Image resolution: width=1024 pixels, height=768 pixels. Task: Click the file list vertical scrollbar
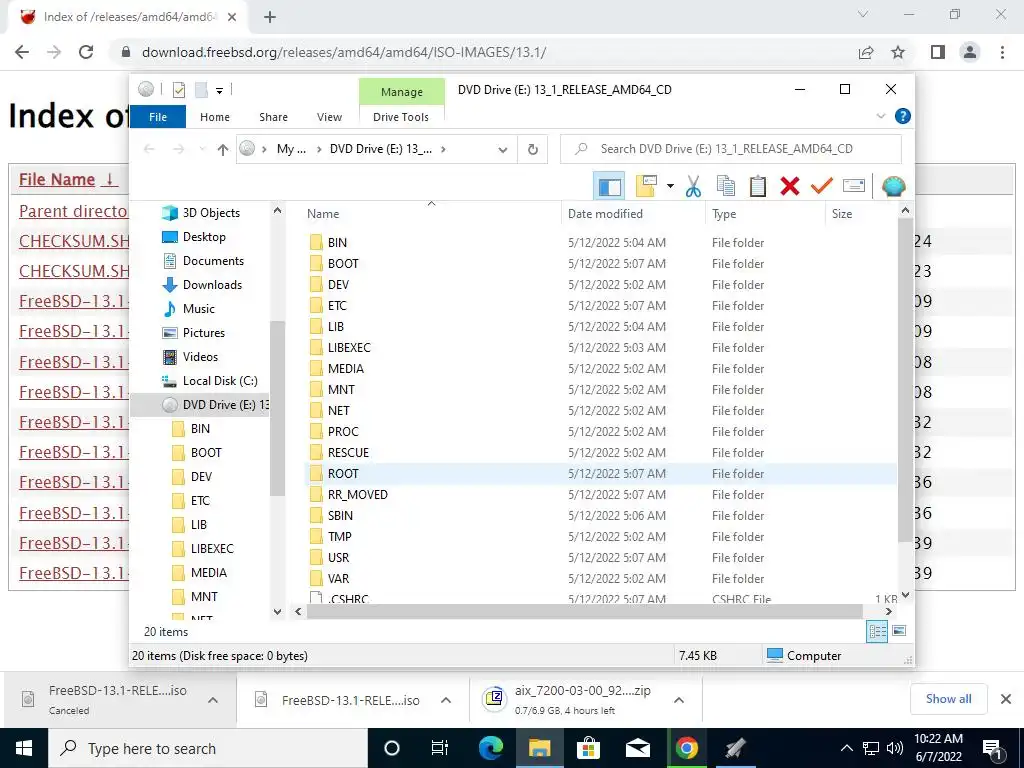pyautogui.click(x=905, y=379)
